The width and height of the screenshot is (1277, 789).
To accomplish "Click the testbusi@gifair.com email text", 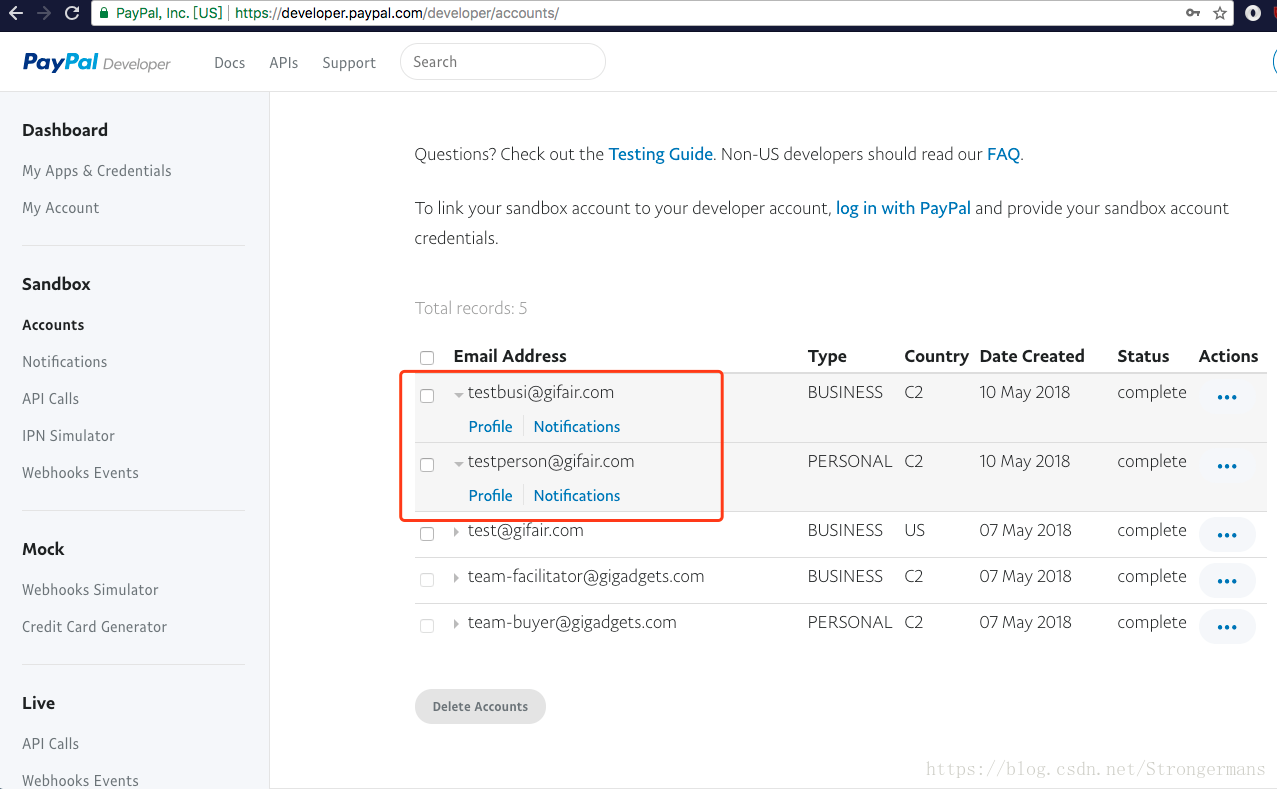I will click(541, 393).
